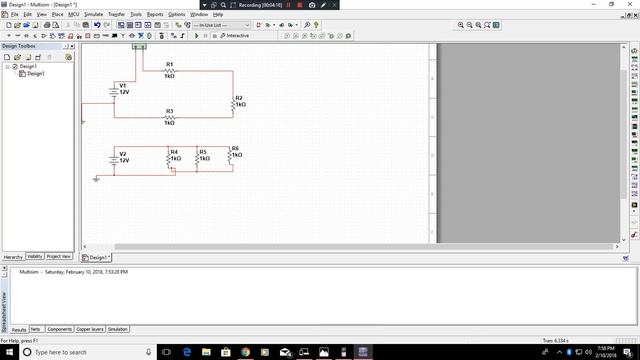Open the Edit menu
Image resolution: width=640 pixels, height=360 pixels.
pyautogui.click(x=27, y=14)
